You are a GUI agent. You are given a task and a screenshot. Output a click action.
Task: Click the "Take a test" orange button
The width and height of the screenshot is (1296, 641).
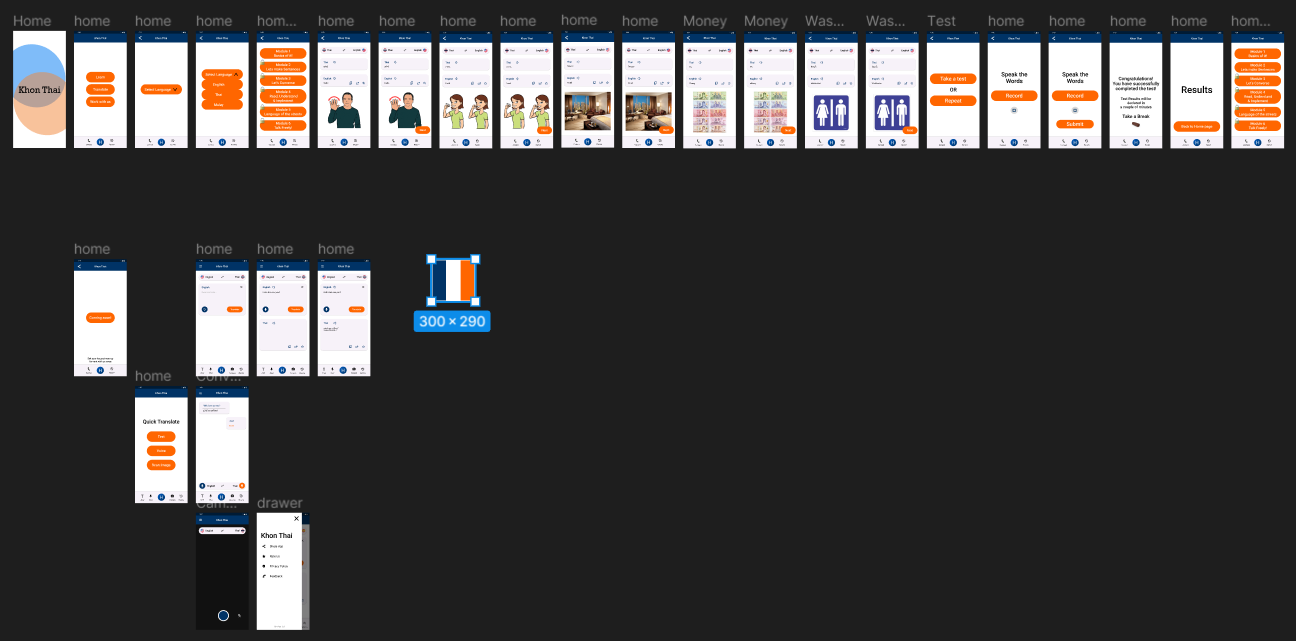tap(953, 79)
